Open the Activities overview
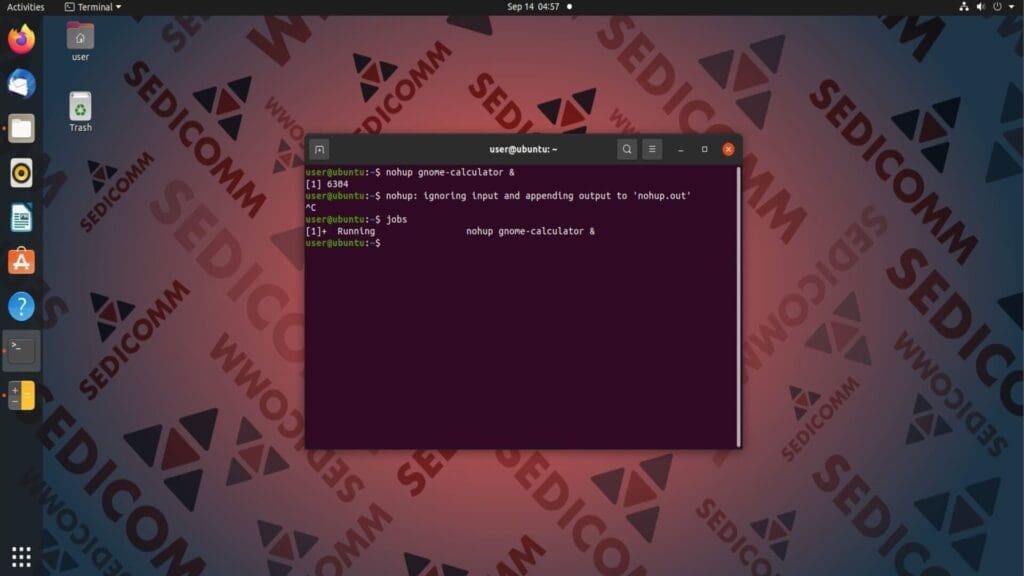 (x=25, y=7)
